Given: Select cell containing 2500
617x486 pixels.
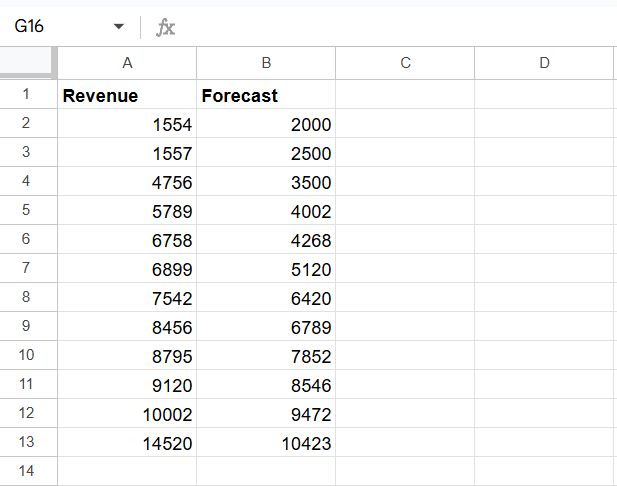Looking at the screenshot, I should coord(266,152).
